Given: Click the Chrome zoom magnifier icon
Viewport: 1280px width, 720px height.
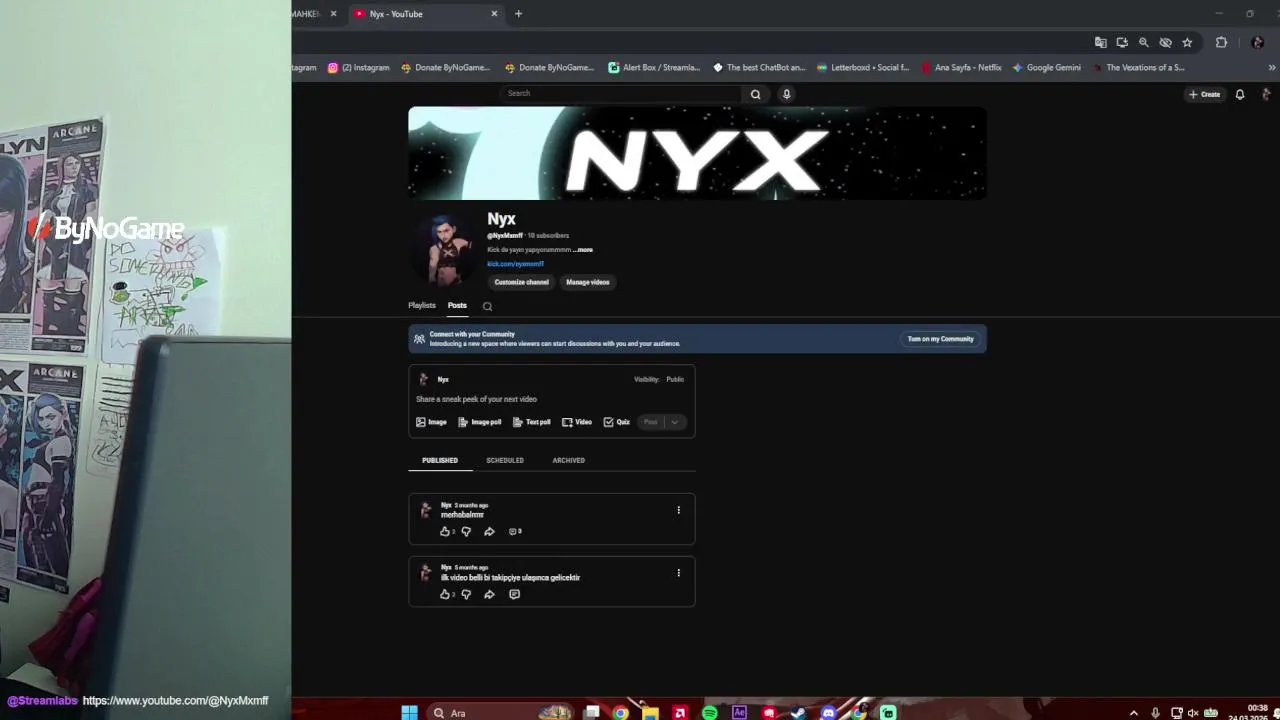Looking at the screenshot, I should tap(1144, 42).
